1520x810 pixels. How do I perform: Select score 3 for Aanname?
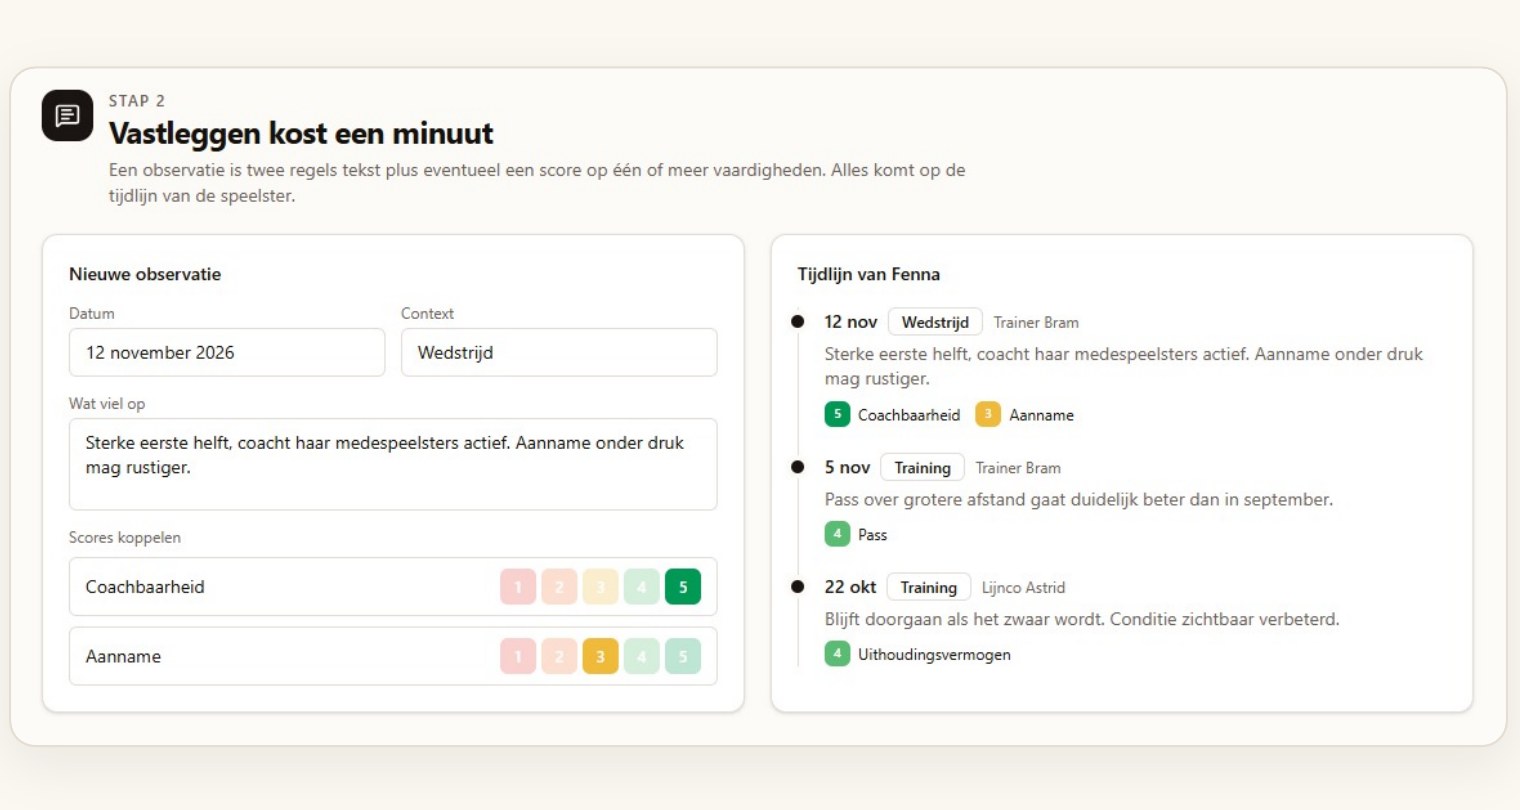[x=600, y=656]
